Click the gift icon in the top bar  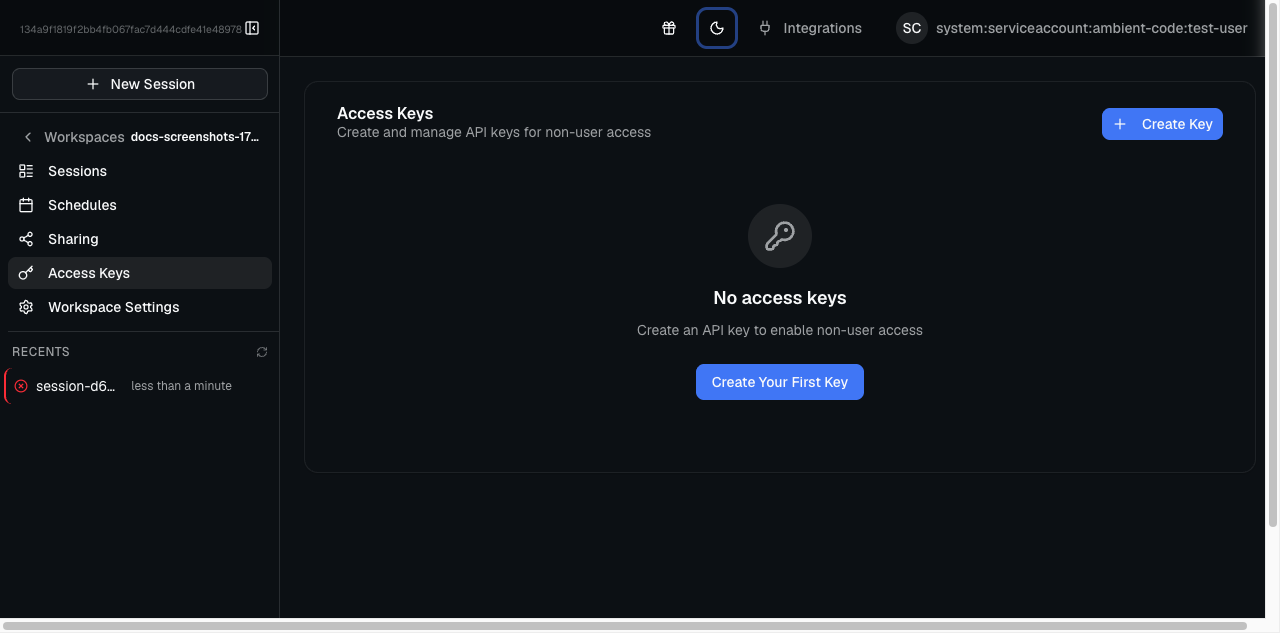tap(669, 28)
